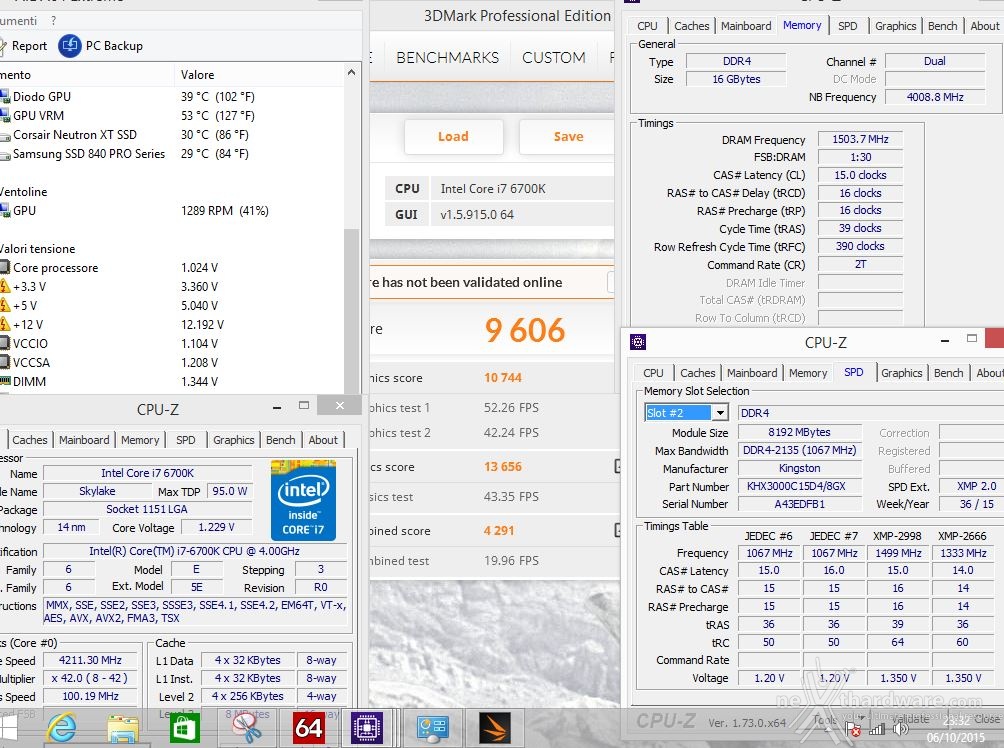Switch to CPU-Z via its taskbar icon
The height and width of the screenshot is (748, 1004).
point(368,728)
